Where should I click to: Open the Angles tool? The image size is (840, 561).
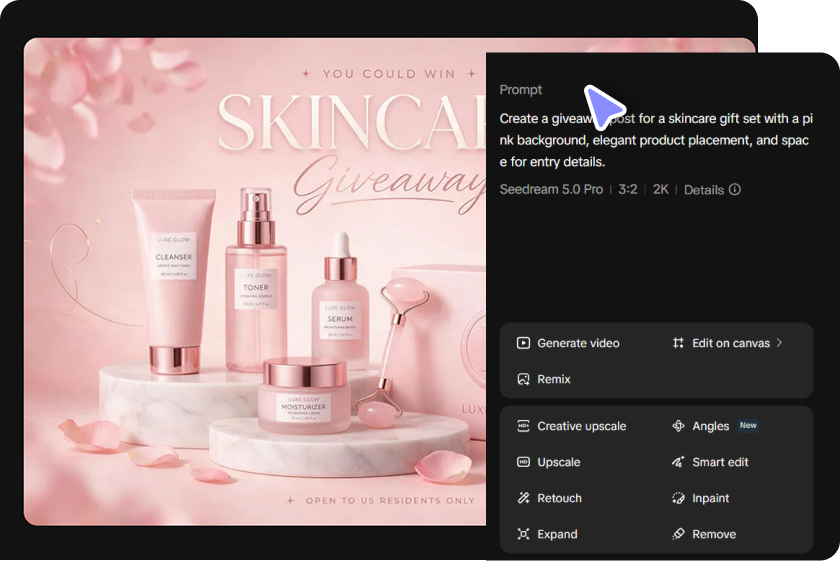pyautogui.click(x=710, y=426)
